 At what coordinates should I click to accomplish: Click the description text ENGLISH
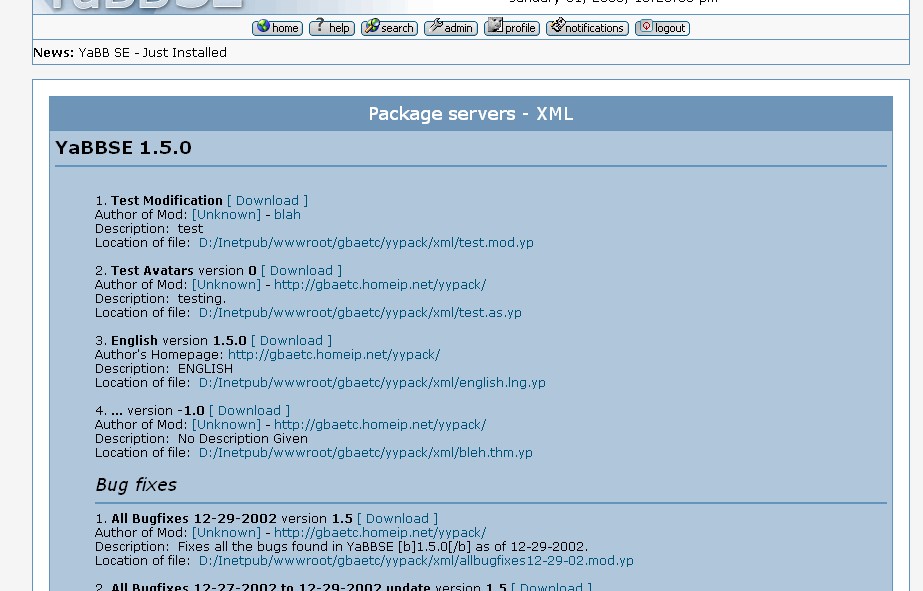pyautogui.click(x=205, y=369)
